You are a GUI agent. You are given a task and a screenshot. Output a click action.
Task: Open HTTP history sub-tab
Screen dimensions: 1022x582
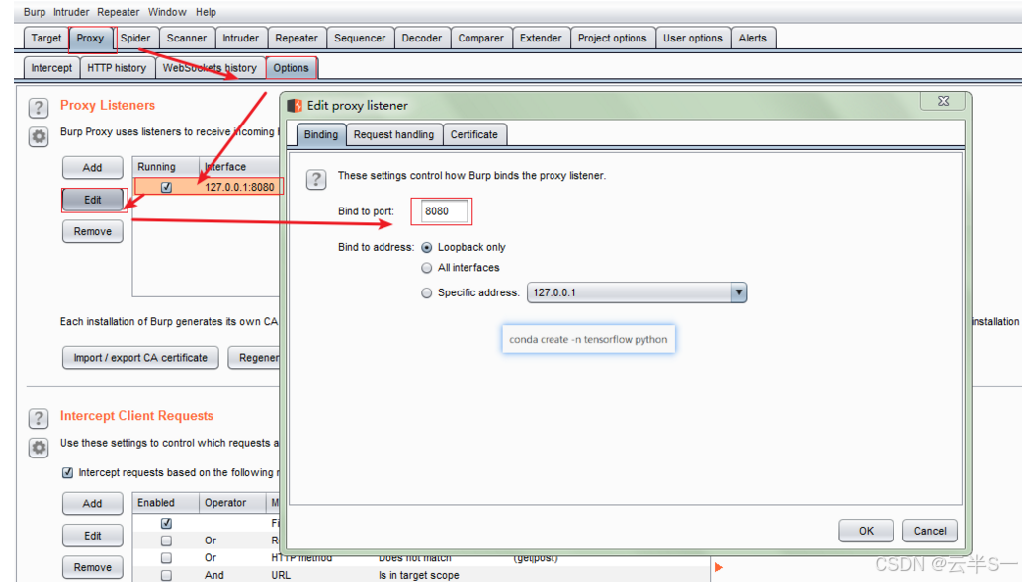[117, 68]
